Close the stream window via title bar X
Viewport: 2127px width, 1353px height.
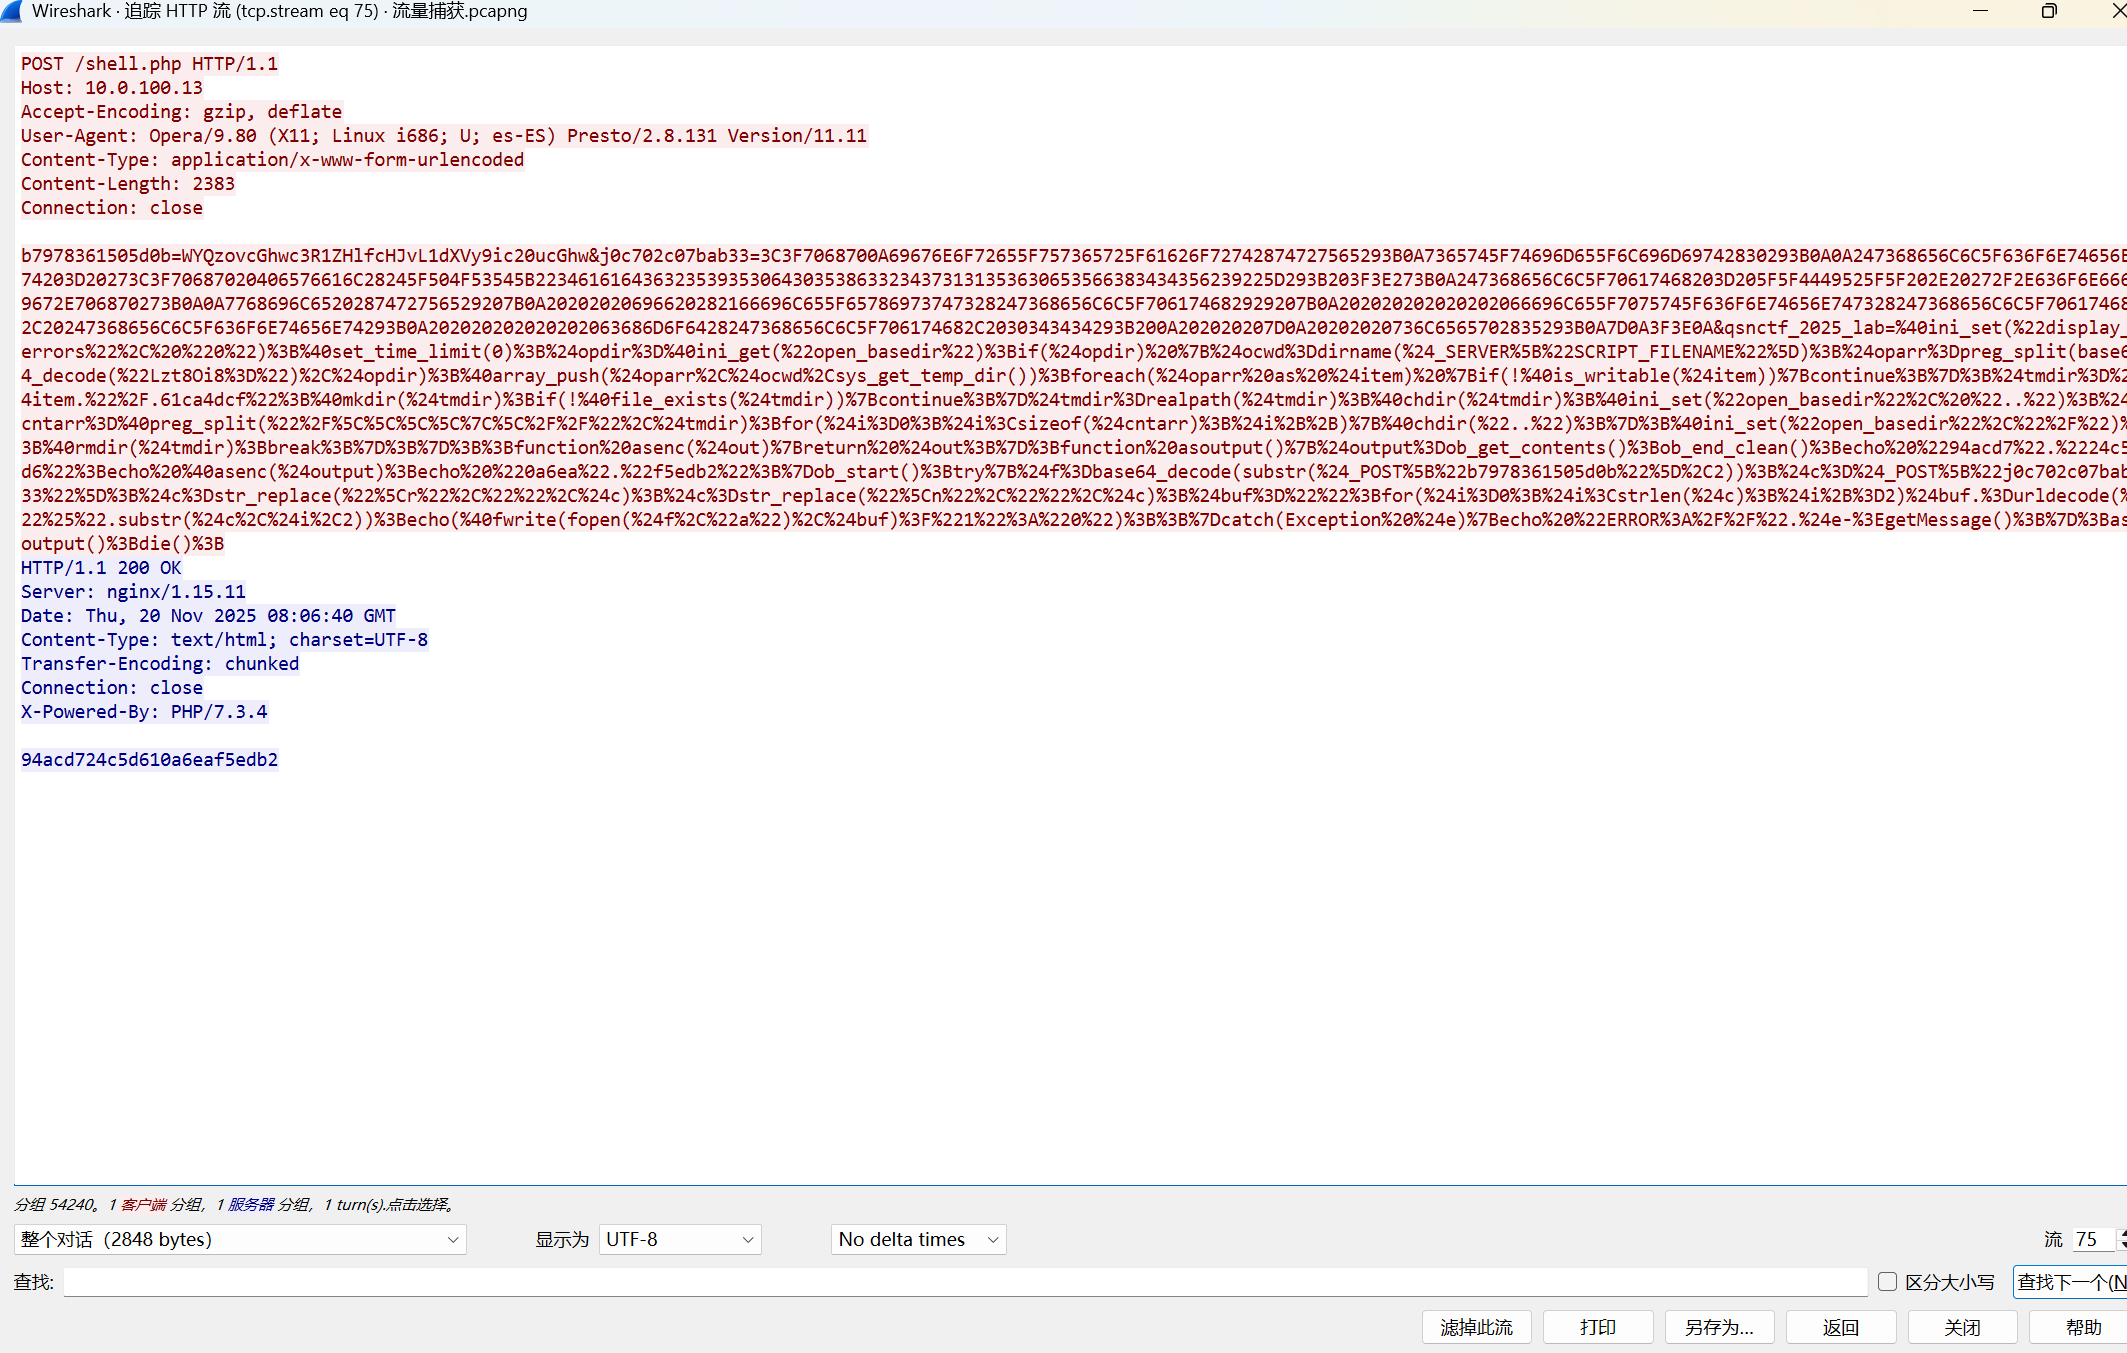pos(2117,11)
